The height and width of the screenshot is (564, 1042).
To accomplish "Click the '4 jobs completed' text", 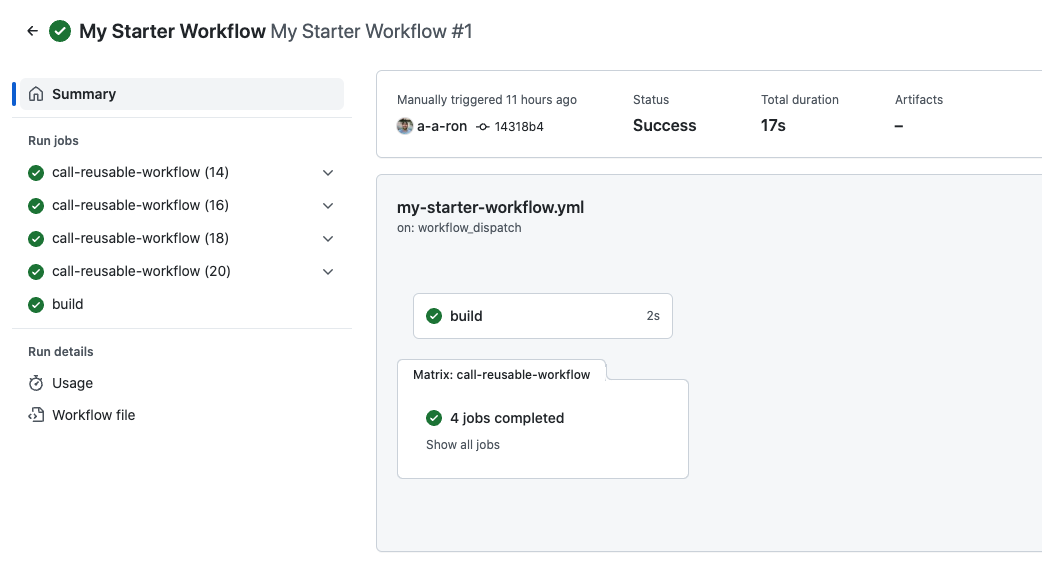I will [x=507, y=418].
